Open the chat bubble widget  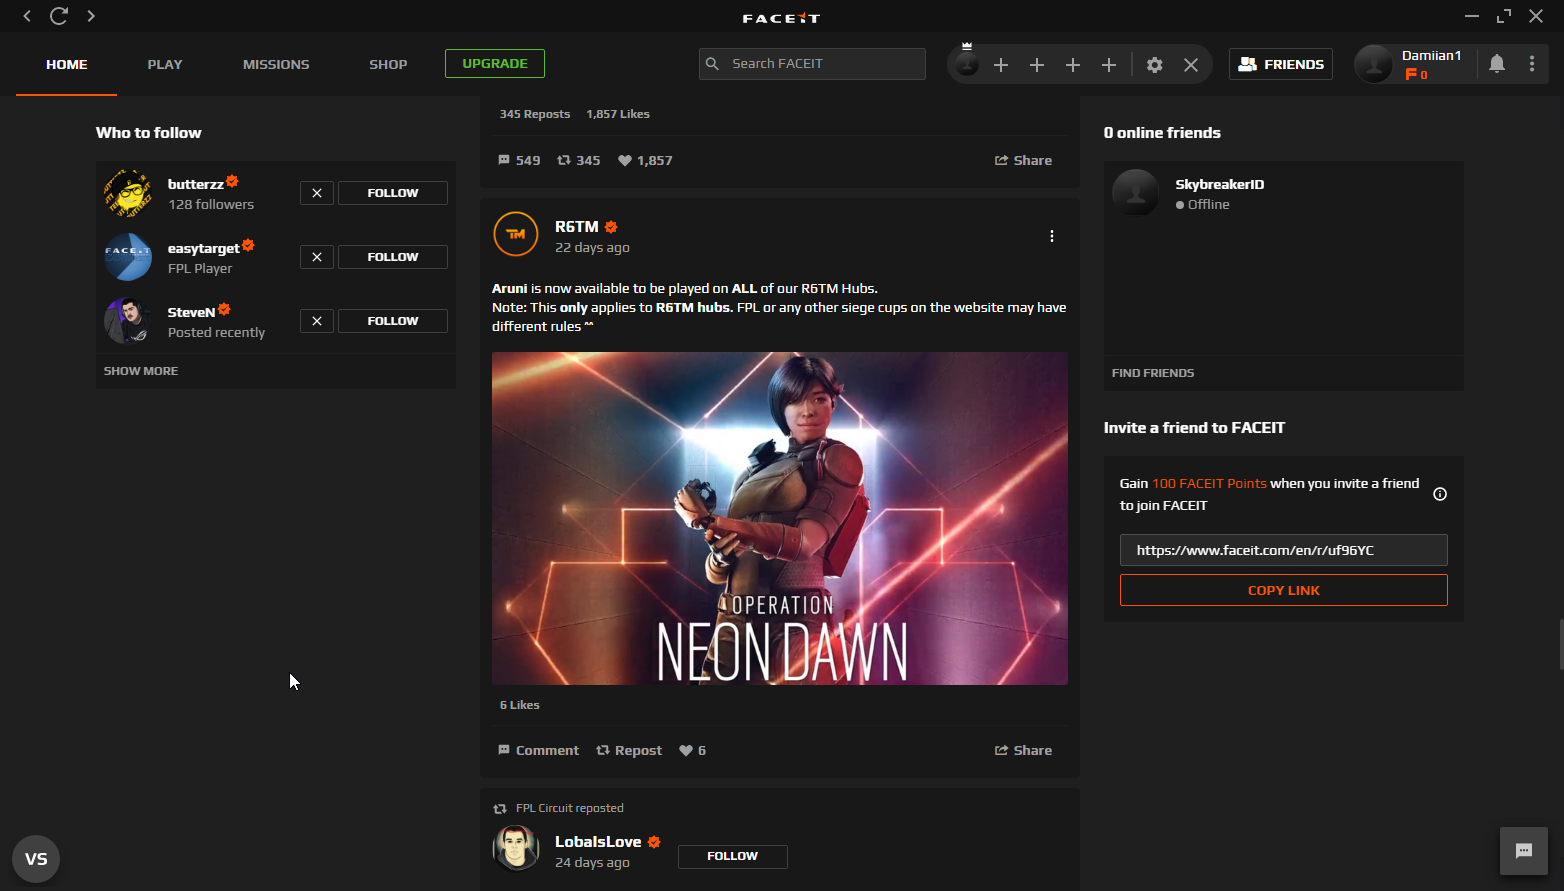tap(1523, 851)
